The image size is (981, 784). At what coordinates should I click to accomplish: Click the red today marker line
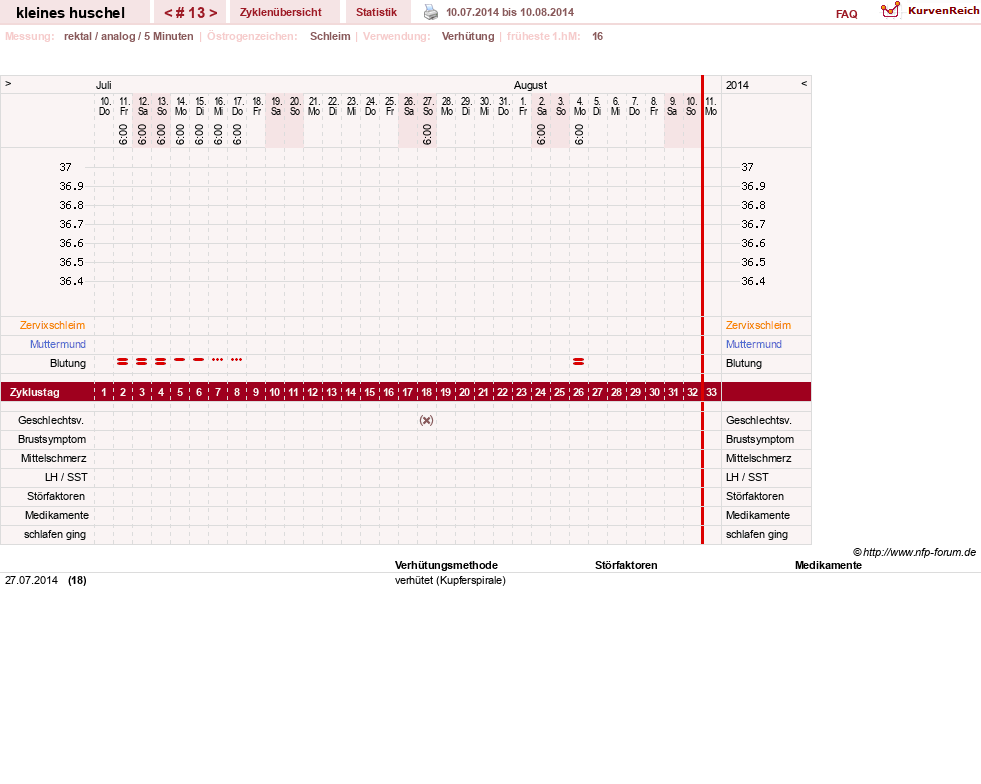click(703, 310)
